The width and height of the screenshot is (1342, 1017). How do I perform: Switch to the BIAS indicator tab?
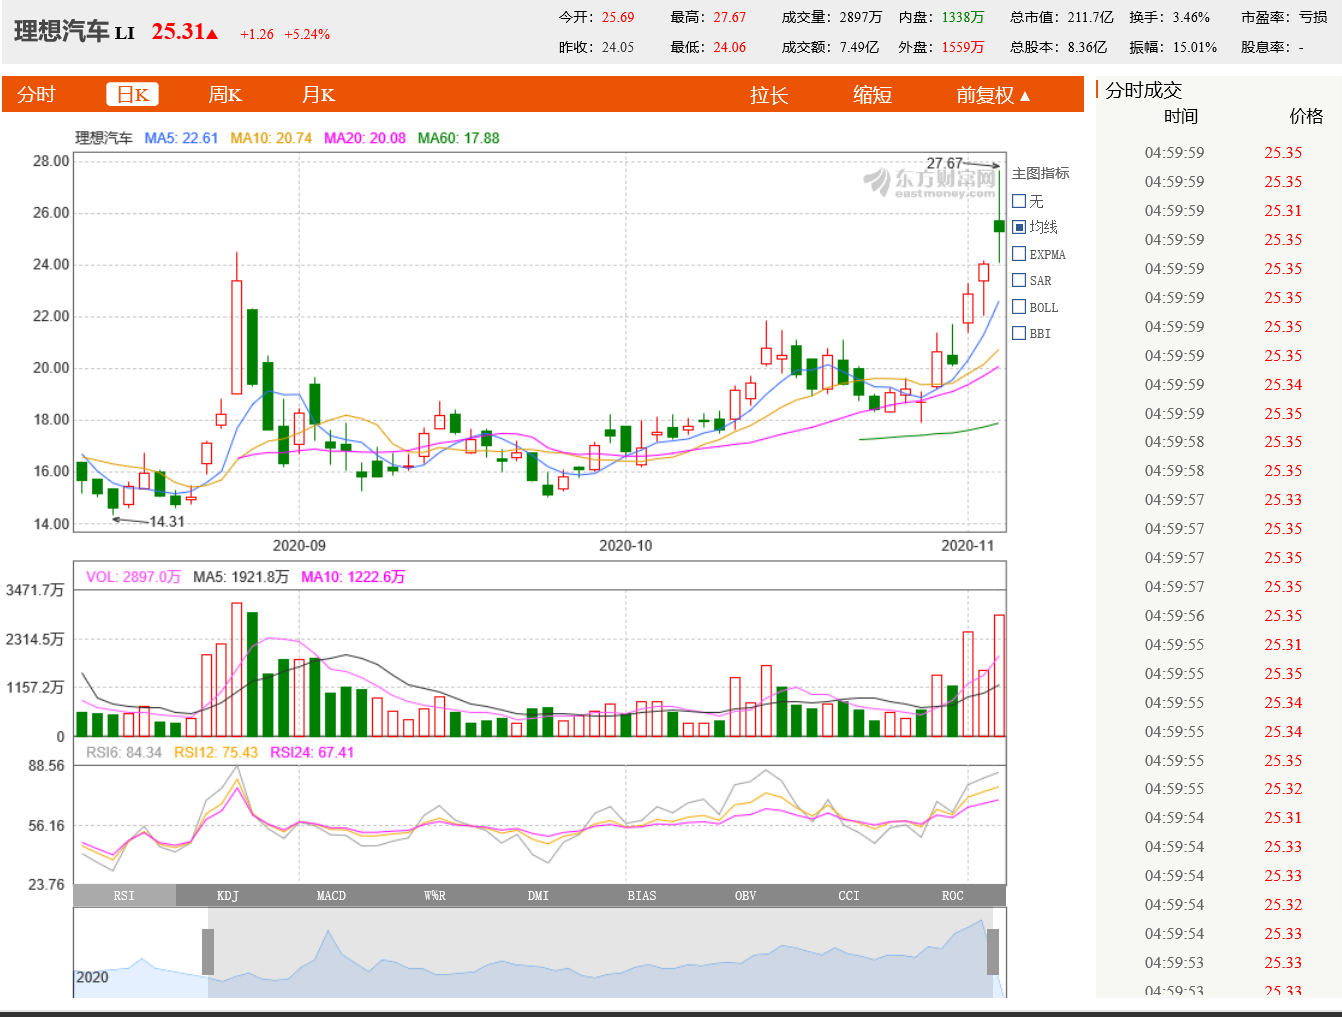pyautogui.click(x=642, y=895)
